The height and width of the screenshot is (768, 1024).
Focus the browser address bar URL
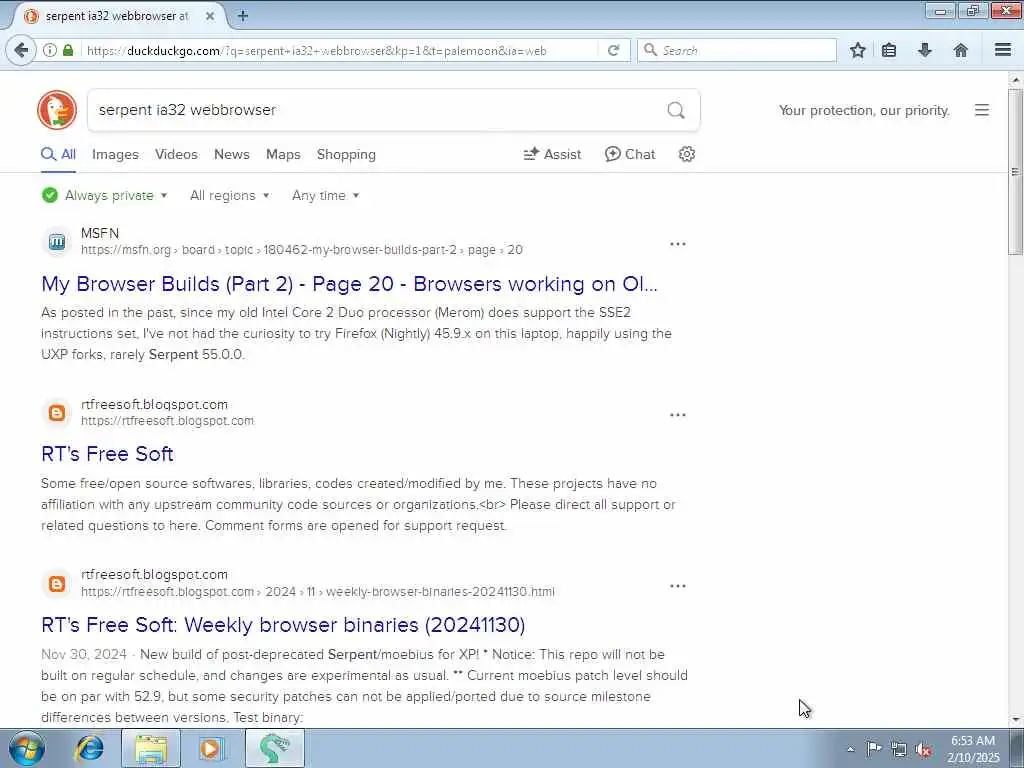pos(317,50)
